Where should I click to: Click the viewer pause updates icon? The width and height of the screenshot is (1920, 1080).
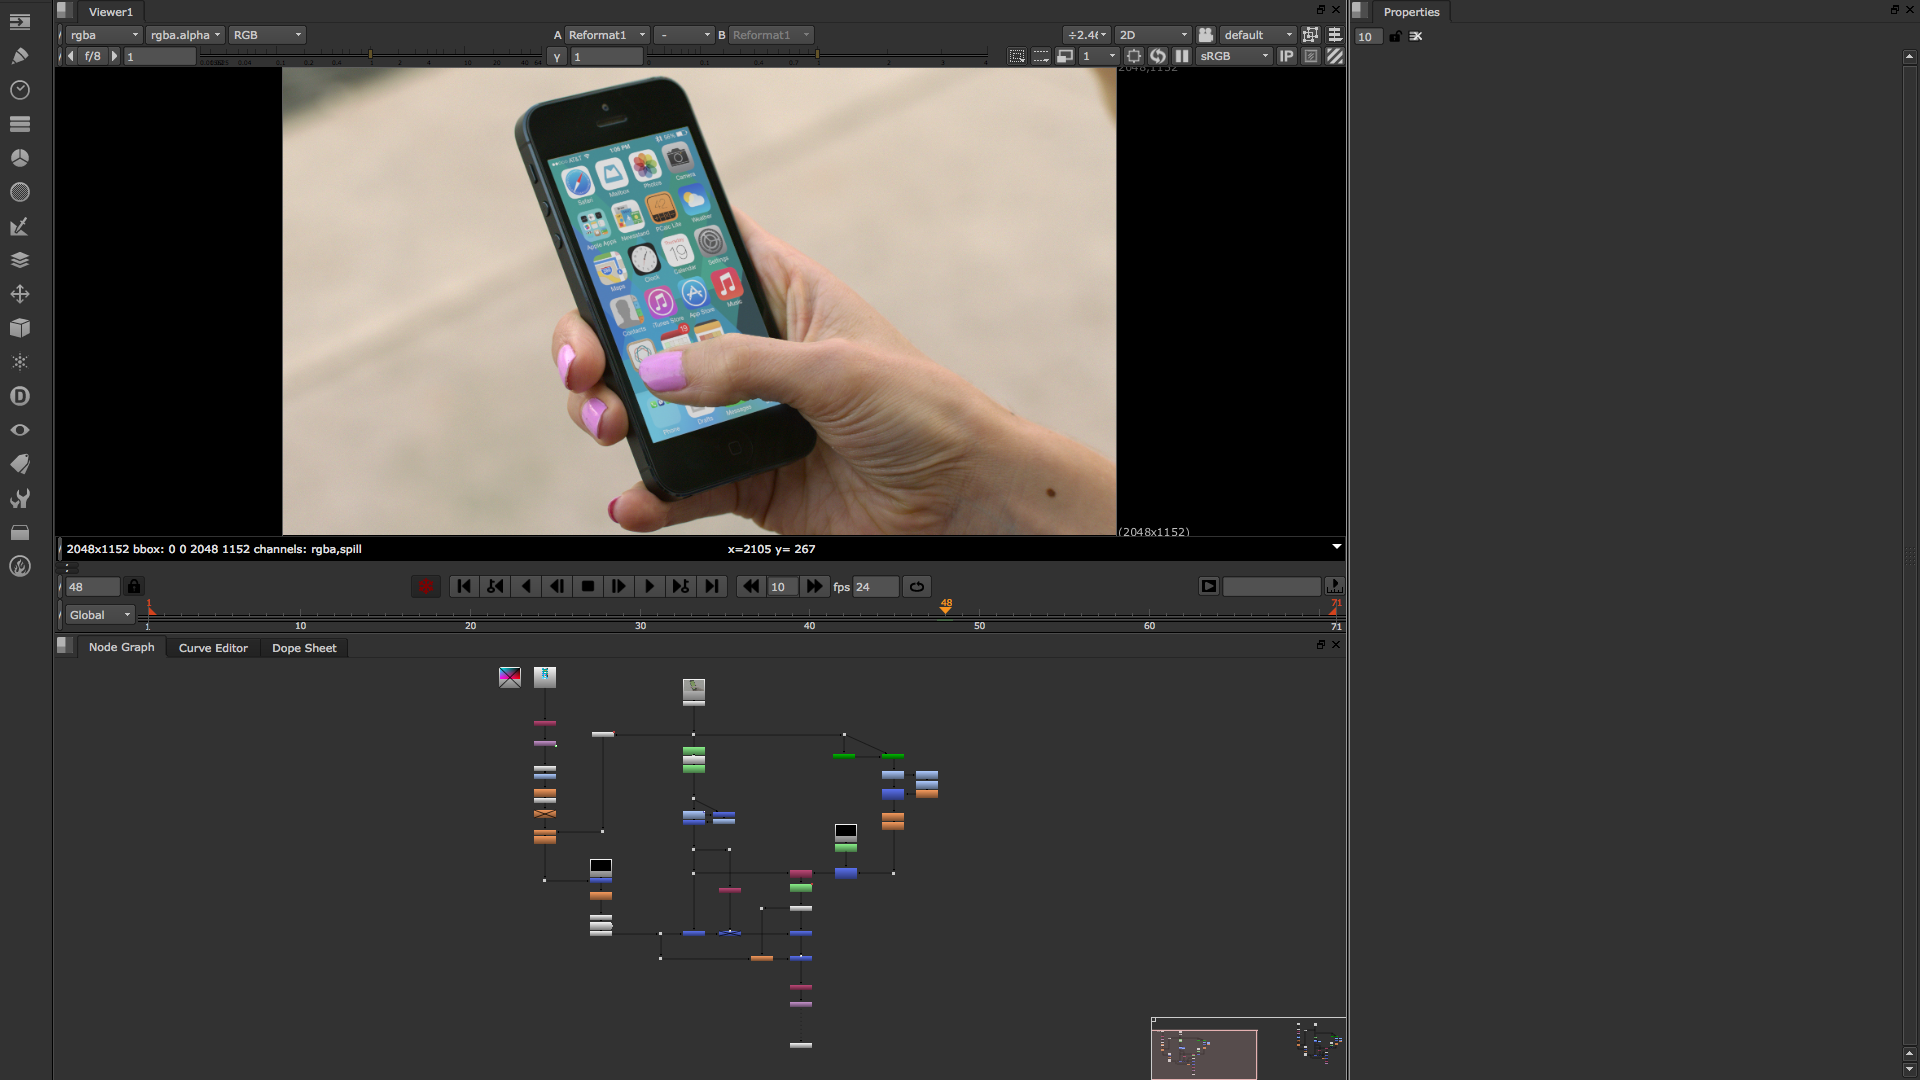[1182, 56]
